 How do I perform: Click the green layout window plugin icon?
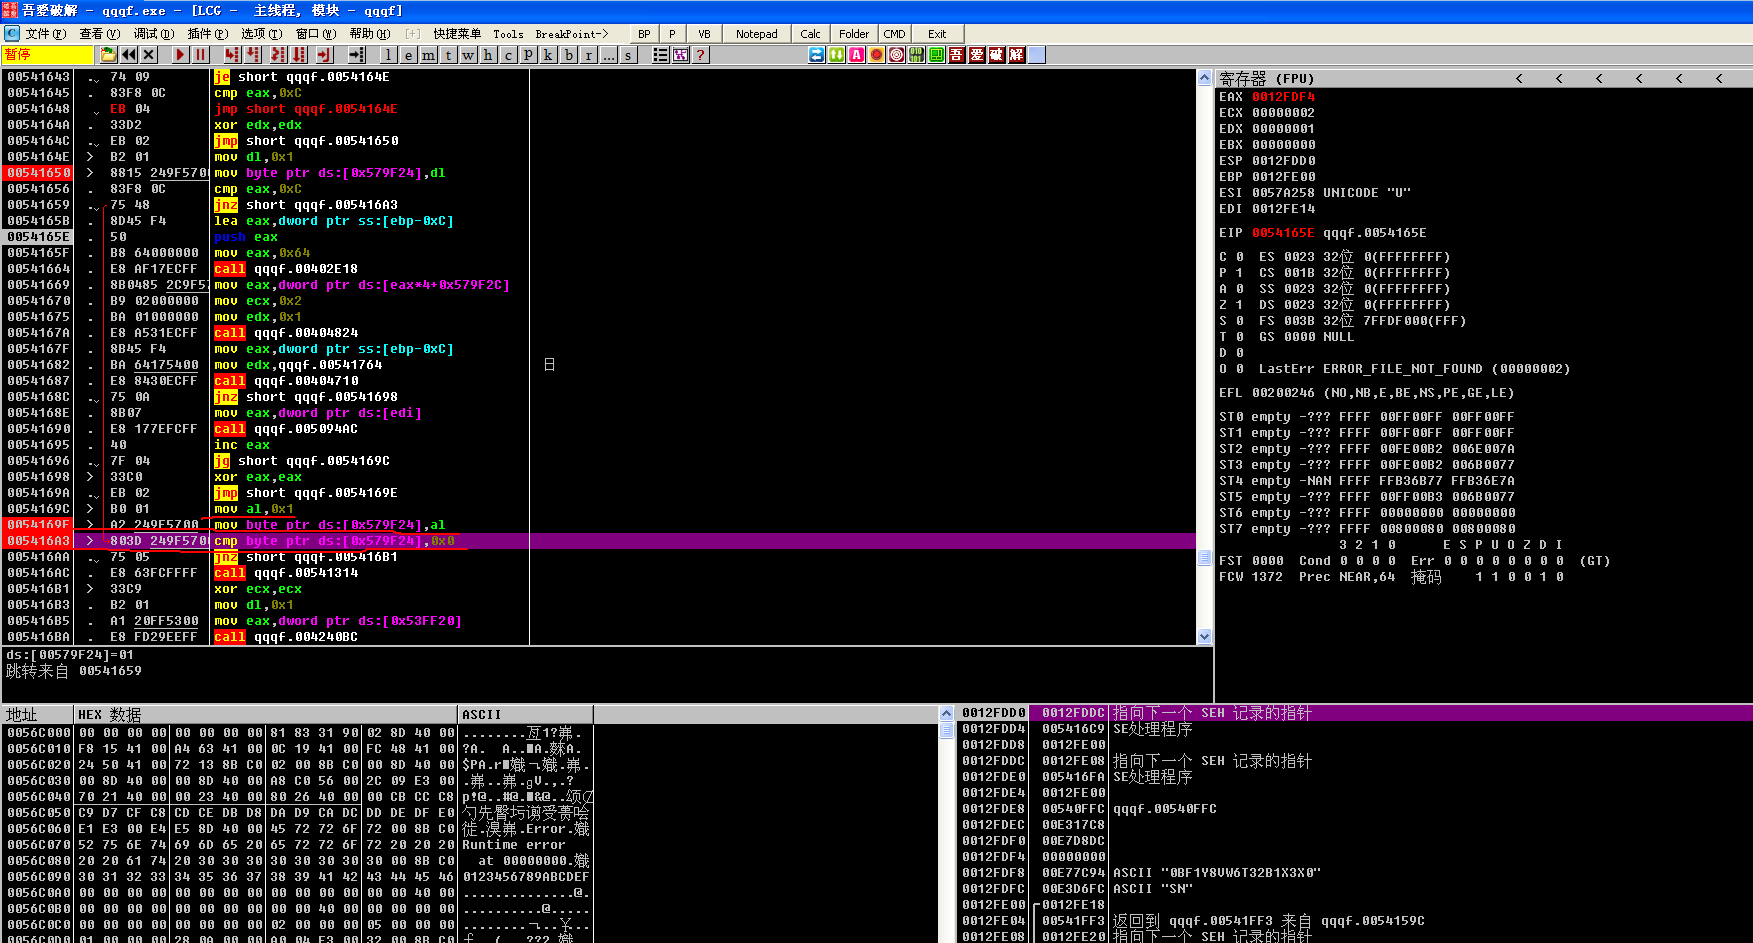point(937,55)
